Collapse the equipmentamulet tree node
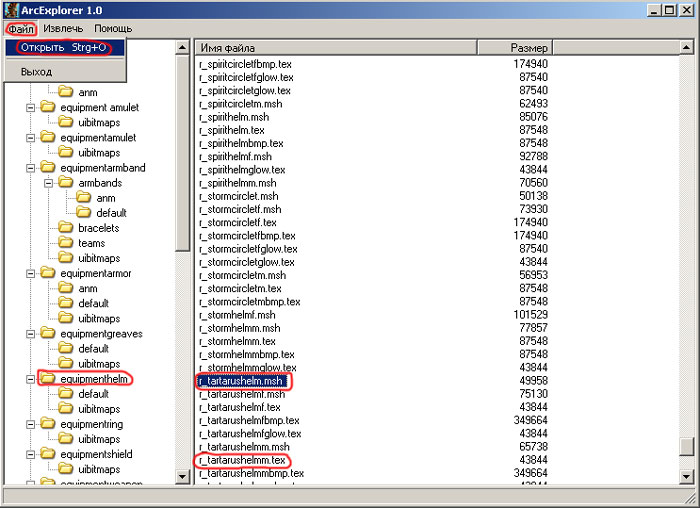This screenshot has width=700, height=508. click(x=30, y=138)
